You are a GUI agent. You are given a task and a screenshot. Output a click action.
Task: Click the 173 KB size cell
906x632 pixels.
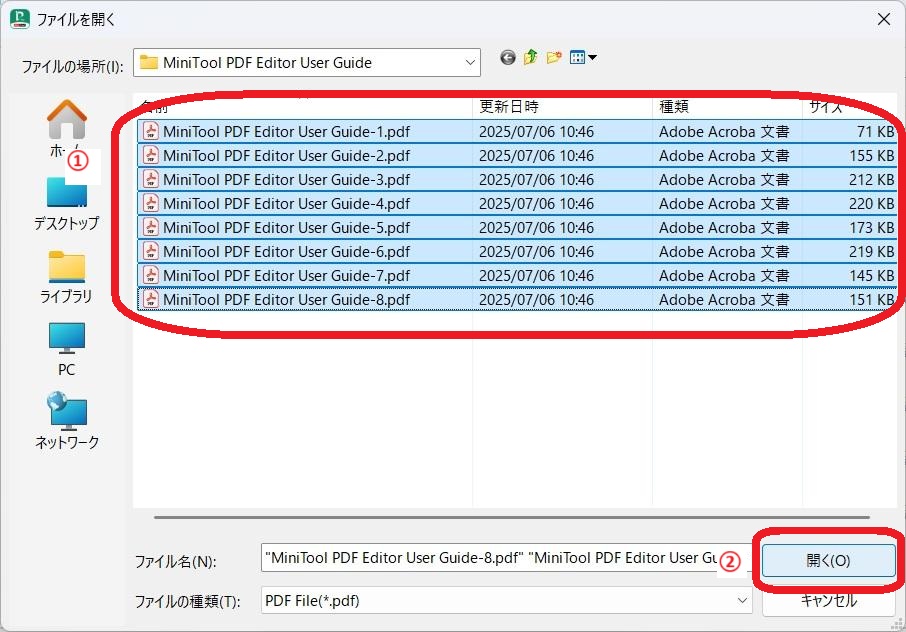871,228
